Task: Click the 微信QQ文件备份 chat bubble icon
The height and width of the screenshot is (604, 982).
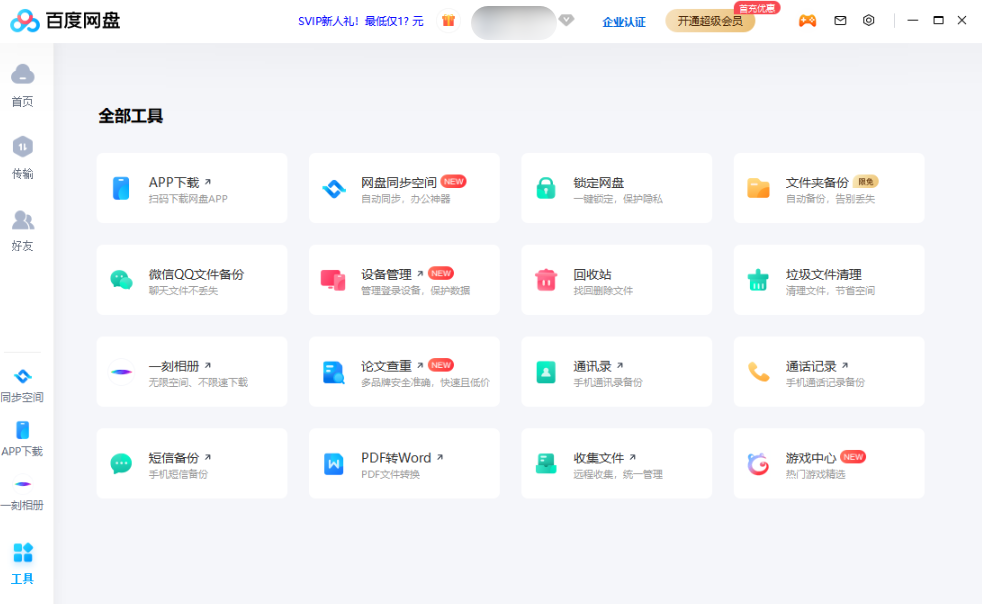Action: coord(121,279)
